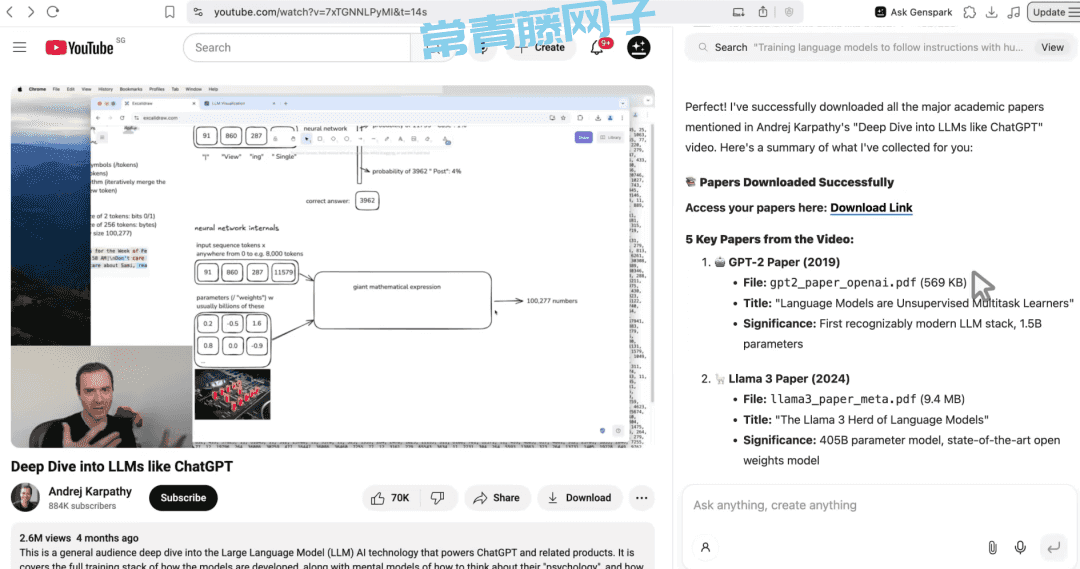Open YouTube notifications bell

pyautogui.click(x=597, y=48)
